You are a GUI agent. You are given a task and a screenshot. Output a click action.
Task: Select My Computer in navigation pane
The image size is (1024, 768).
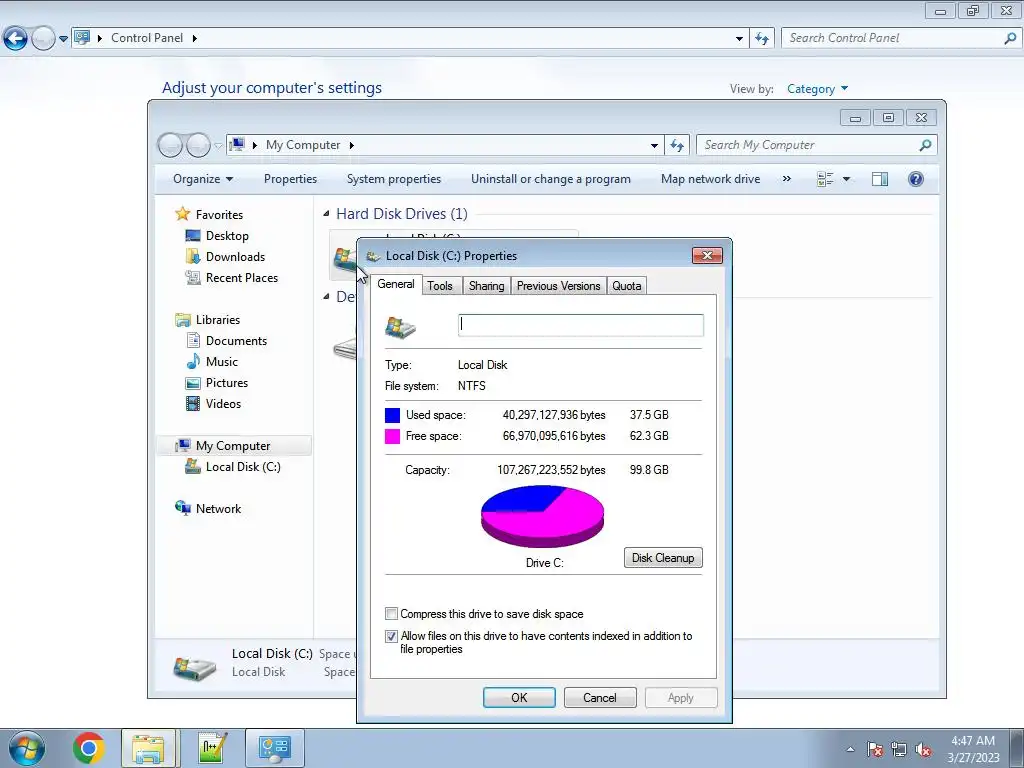(x=232, y=445)
